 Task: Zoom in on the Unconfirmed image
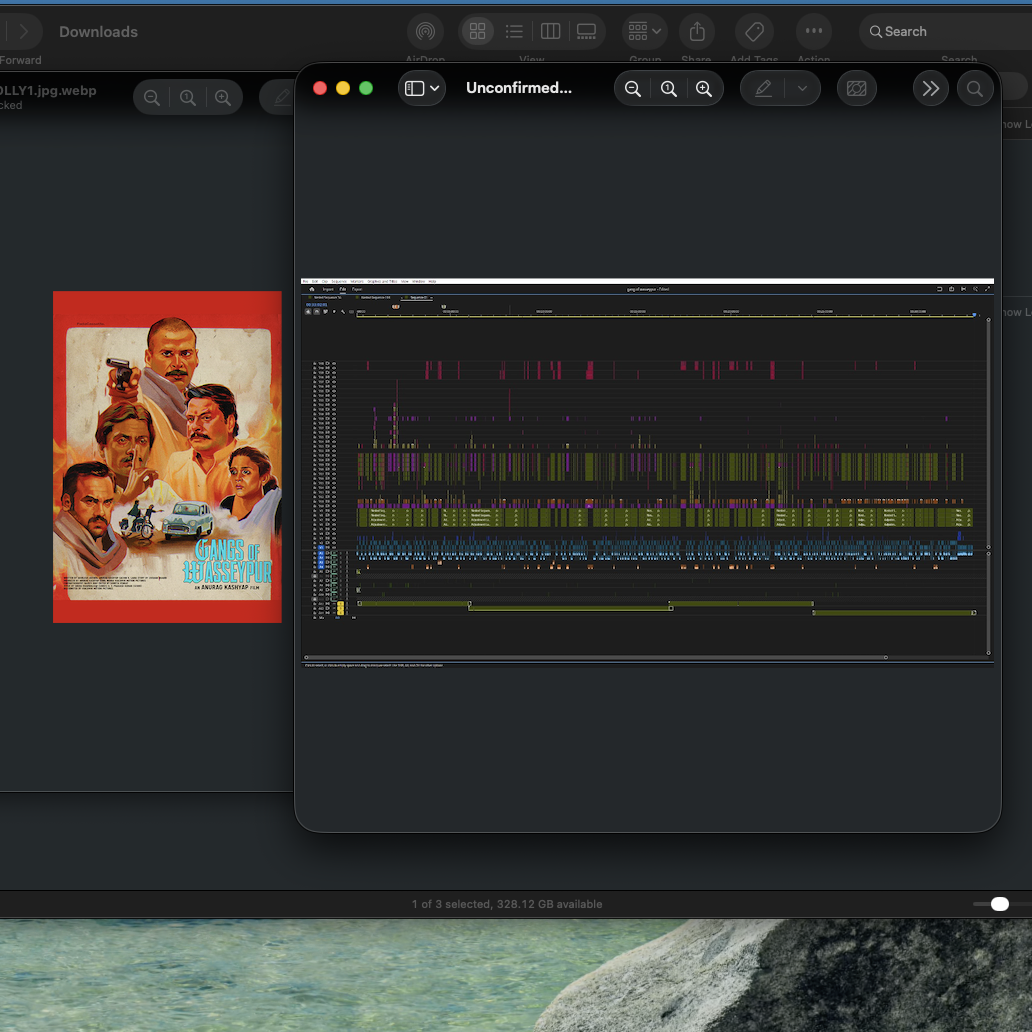(x=704, y=89)
